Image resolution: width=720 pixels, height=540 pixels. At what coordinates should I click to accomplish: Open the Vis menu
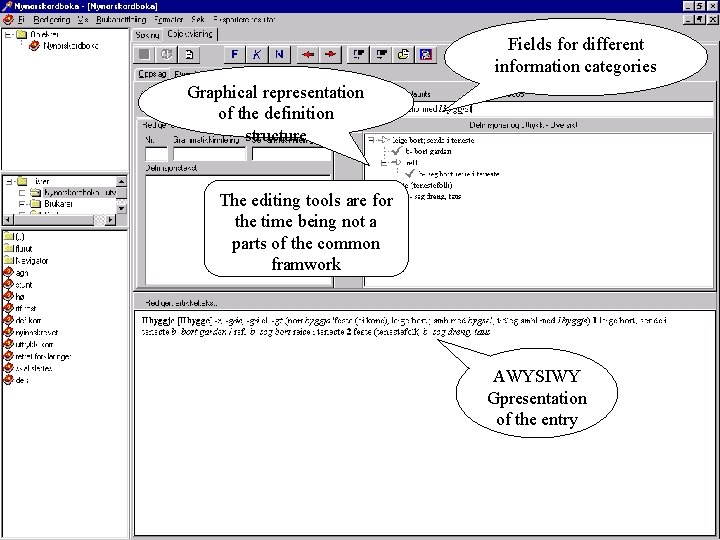[83, 20]
